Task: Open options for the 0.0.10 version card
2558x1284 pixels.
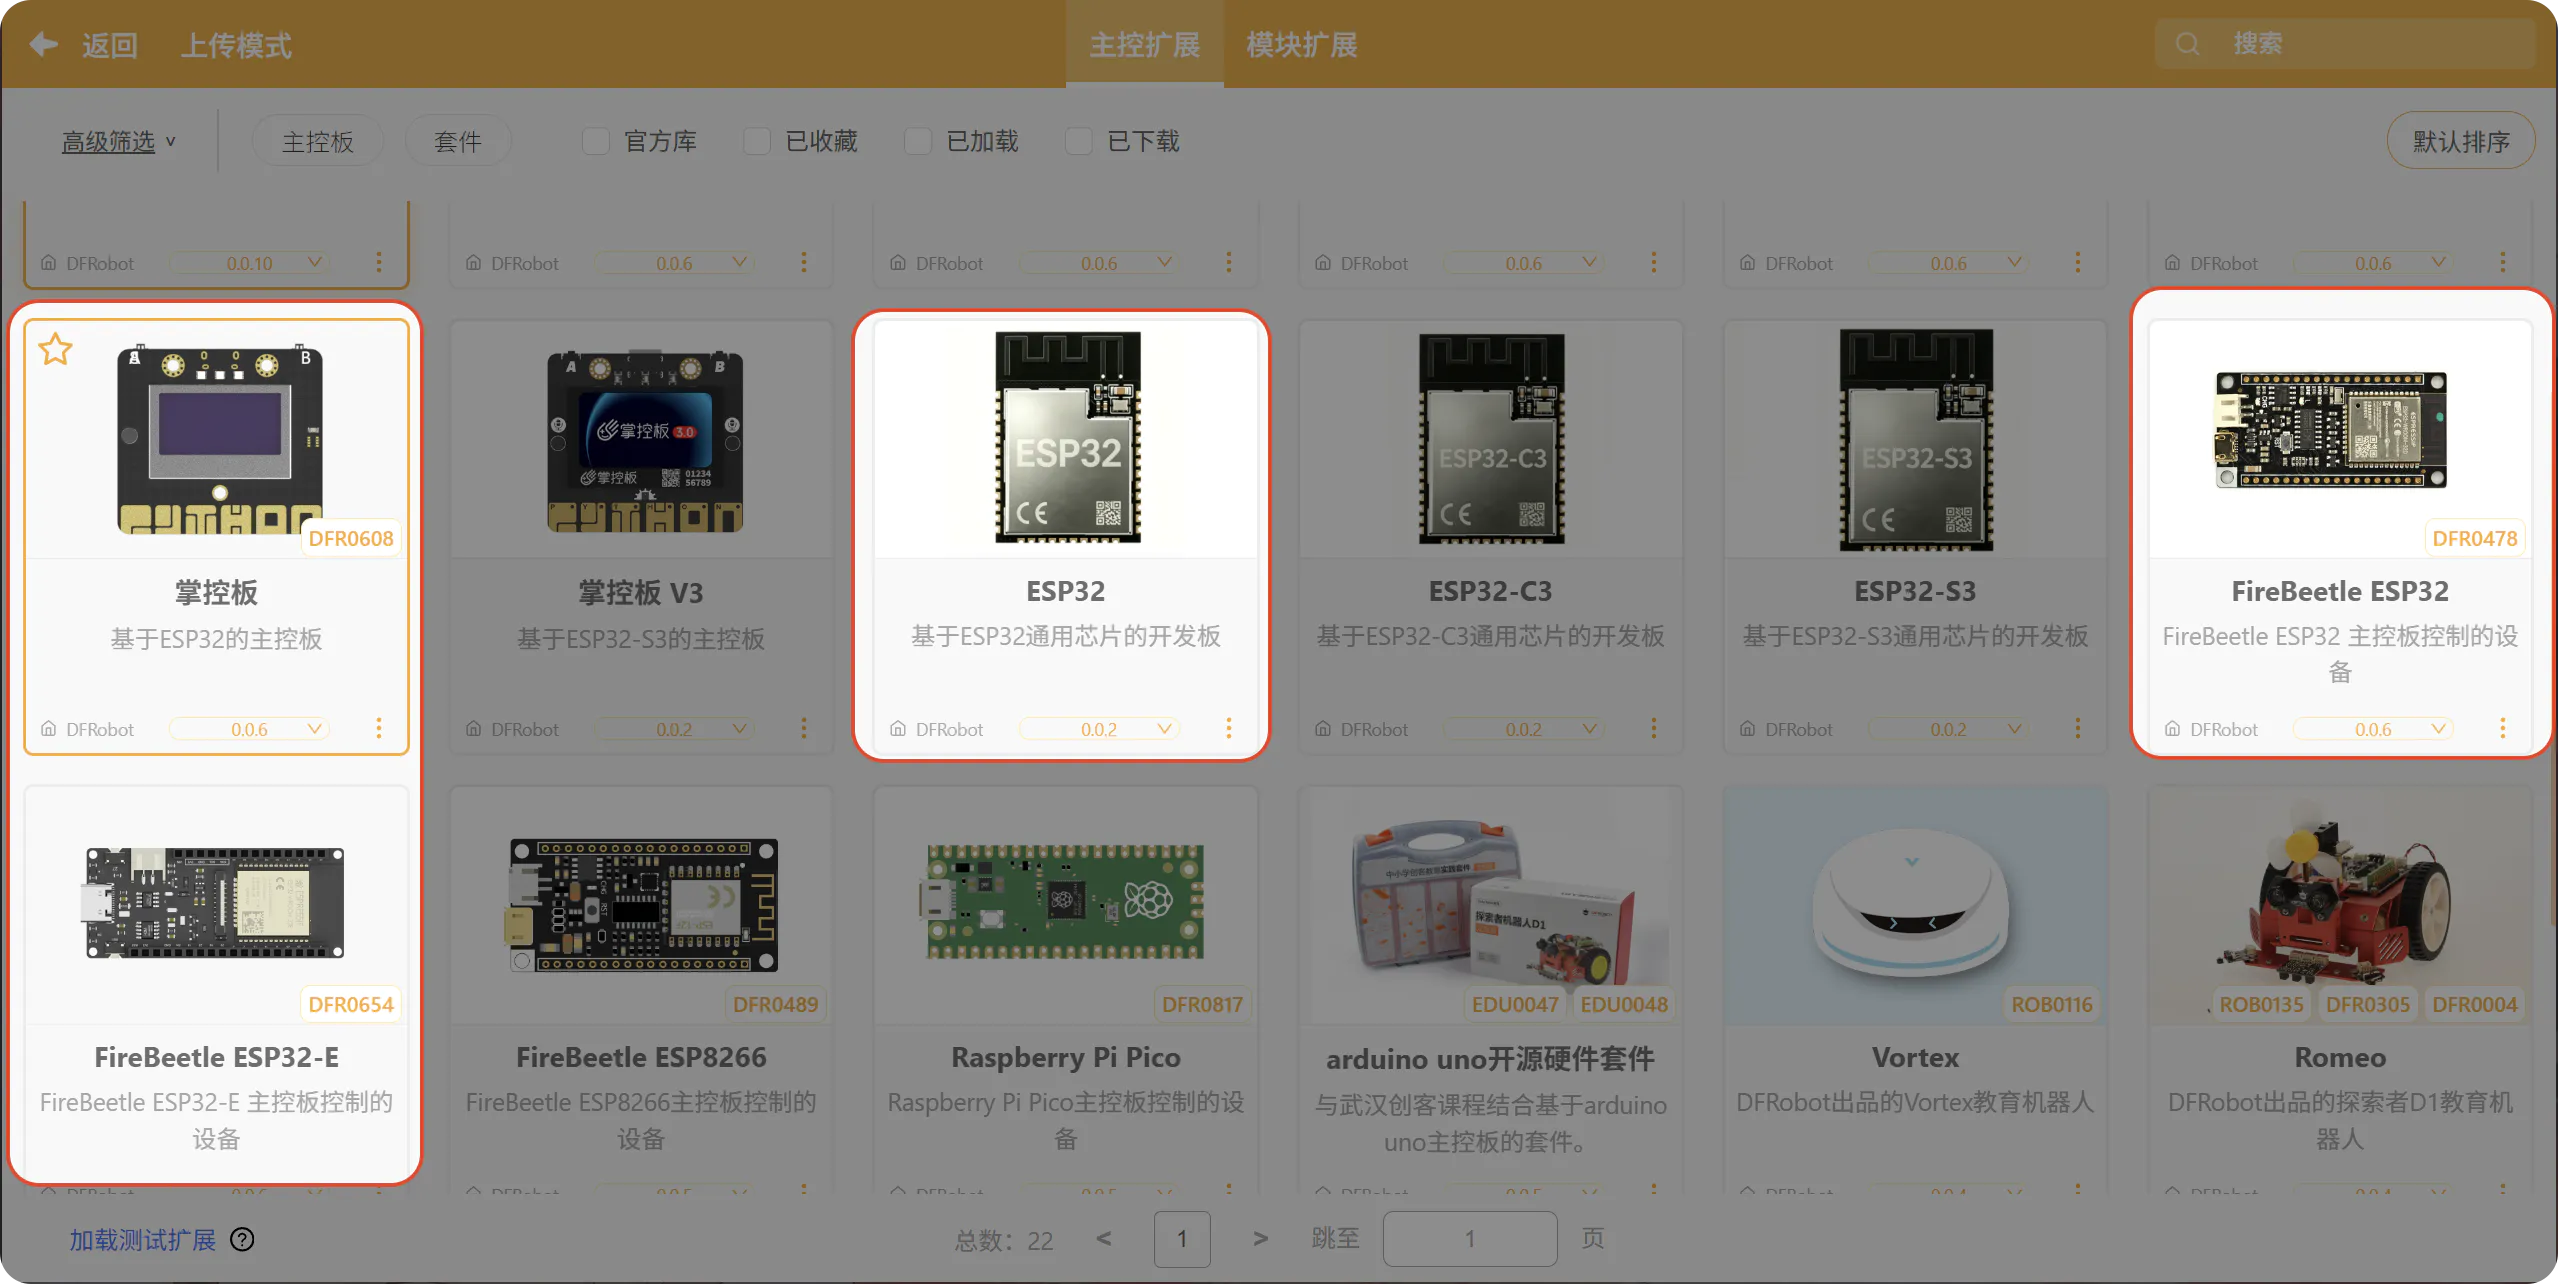Action: coord(378,263)
